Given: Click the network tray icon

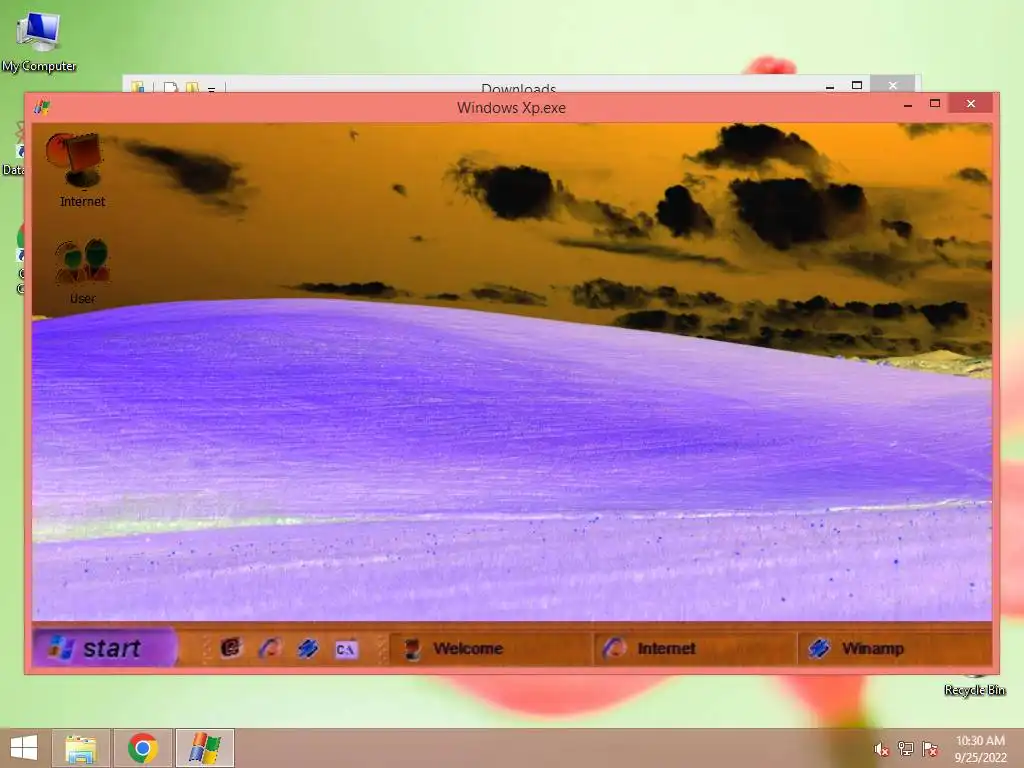Looking at the screenshot, I should 906,748.
